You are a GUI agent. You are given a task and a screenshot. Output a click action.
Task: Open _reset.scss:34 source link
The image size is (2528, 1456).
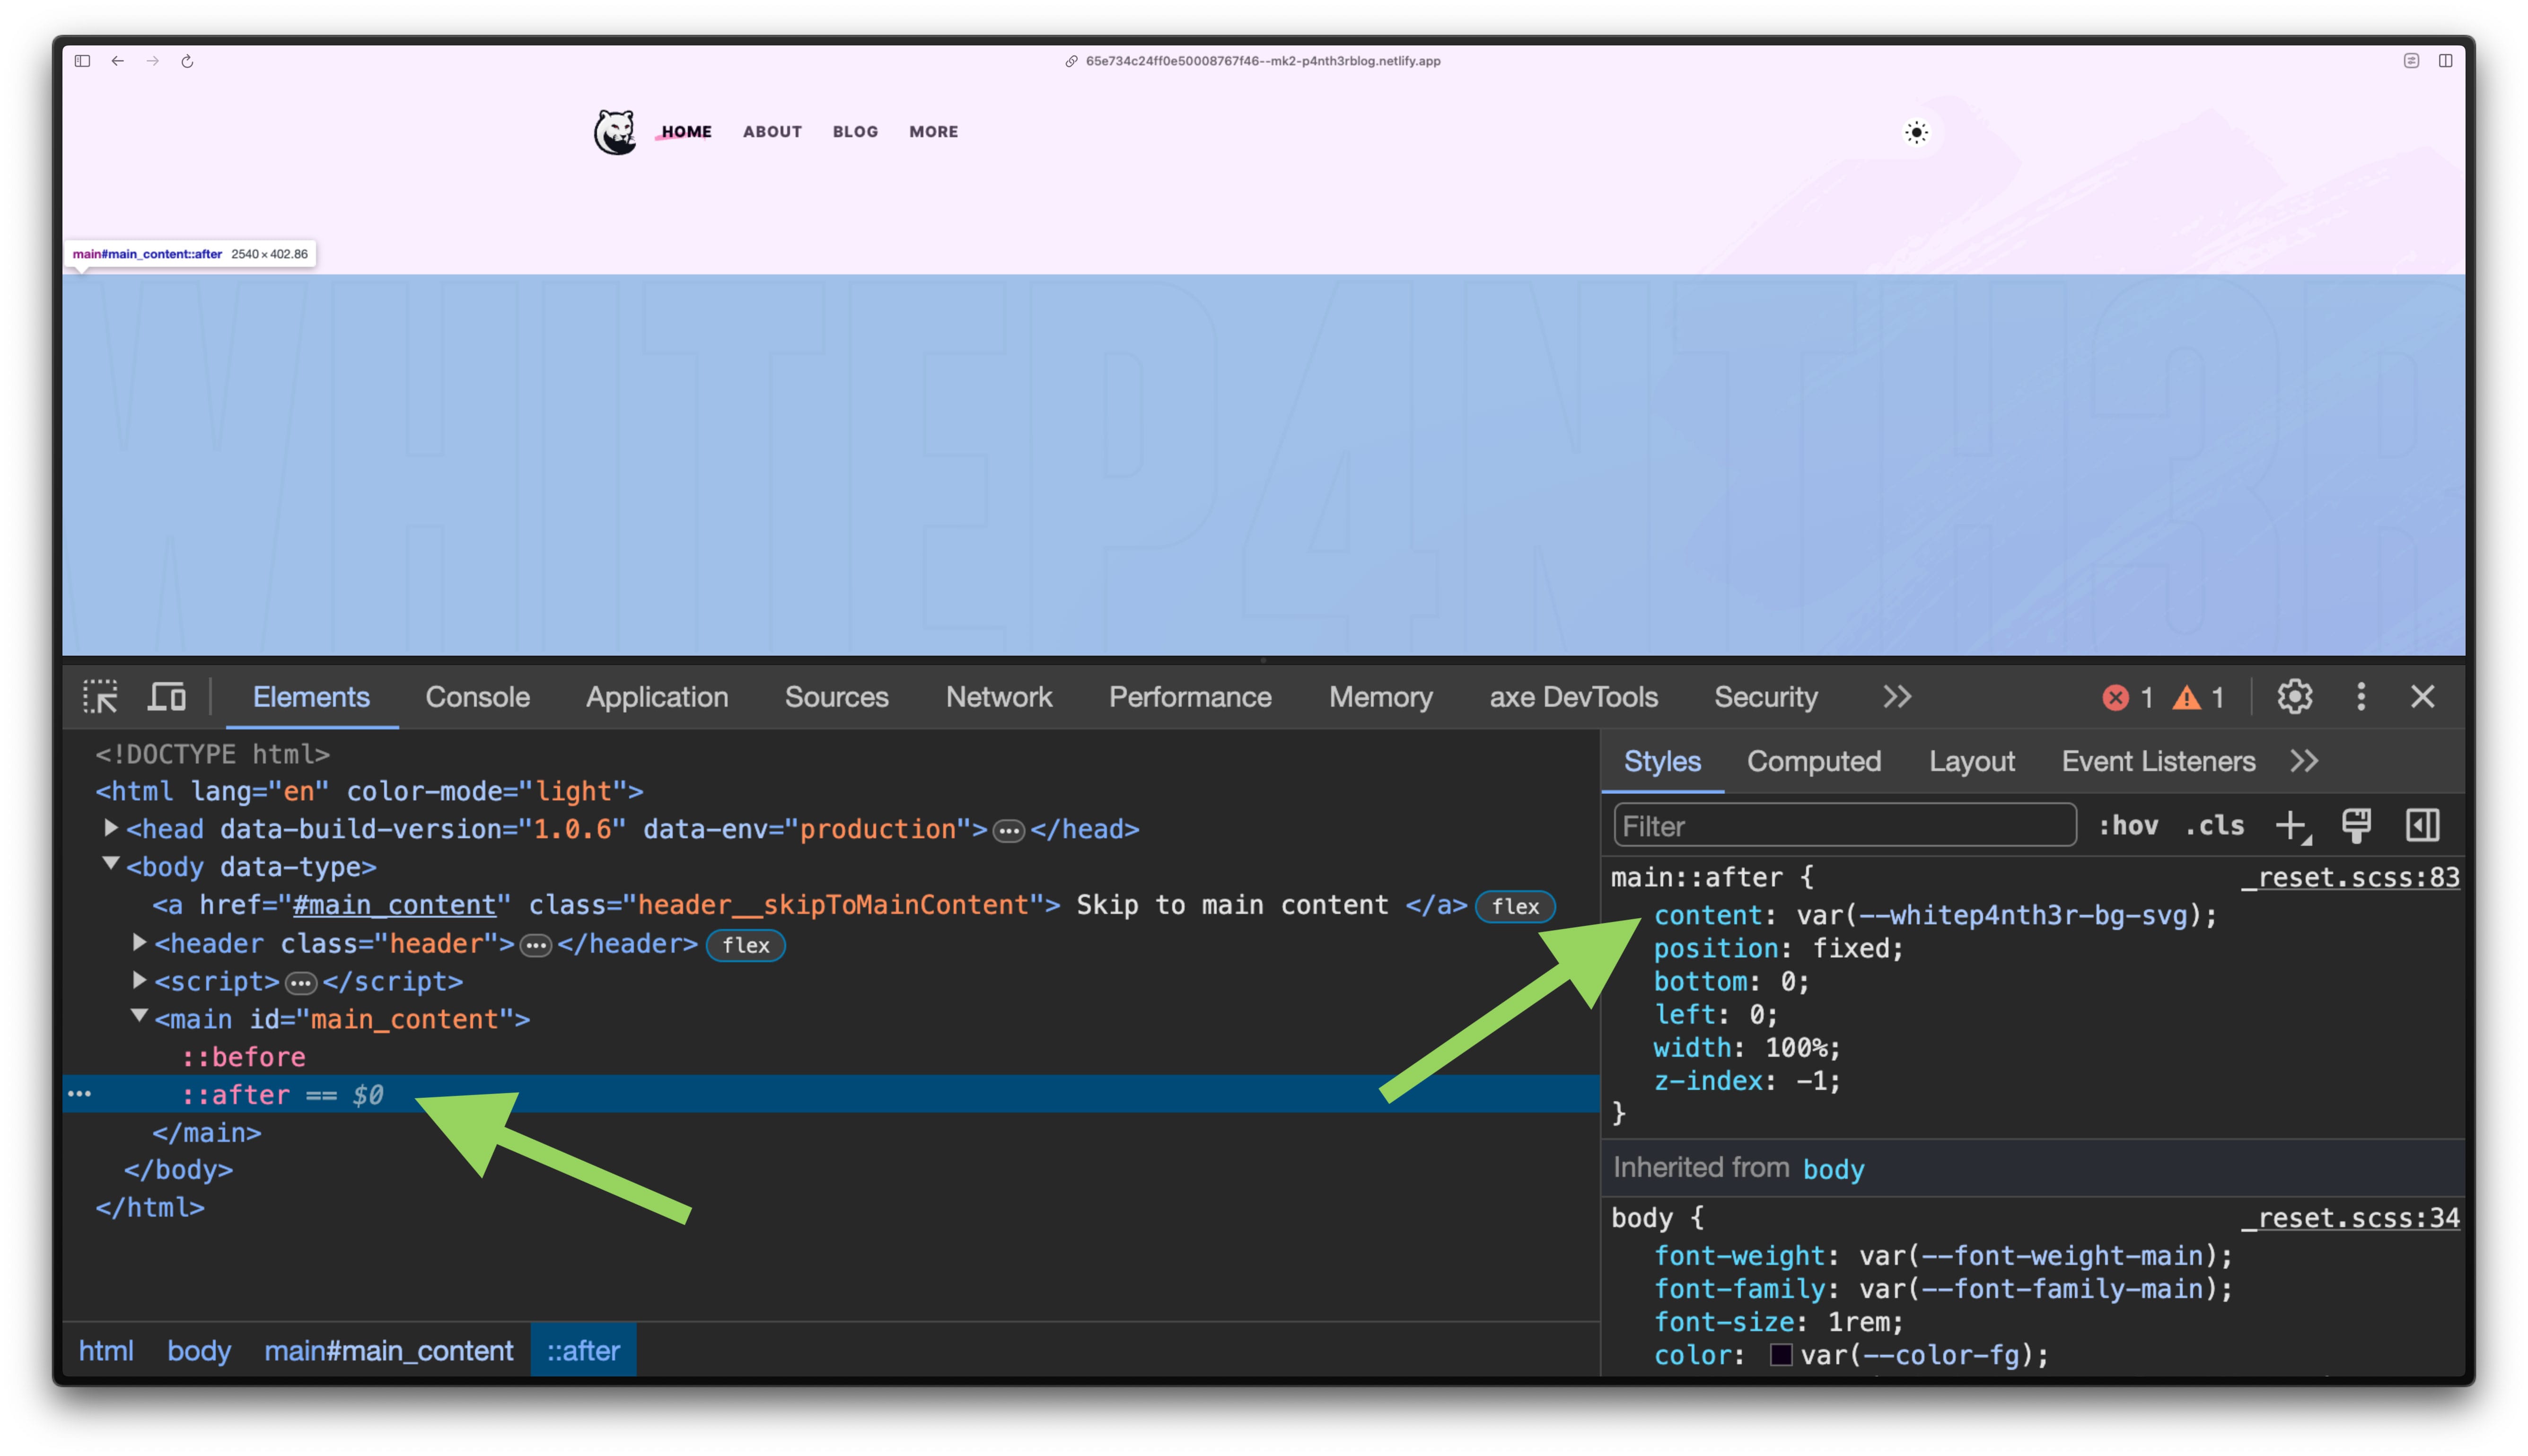2350,1217
